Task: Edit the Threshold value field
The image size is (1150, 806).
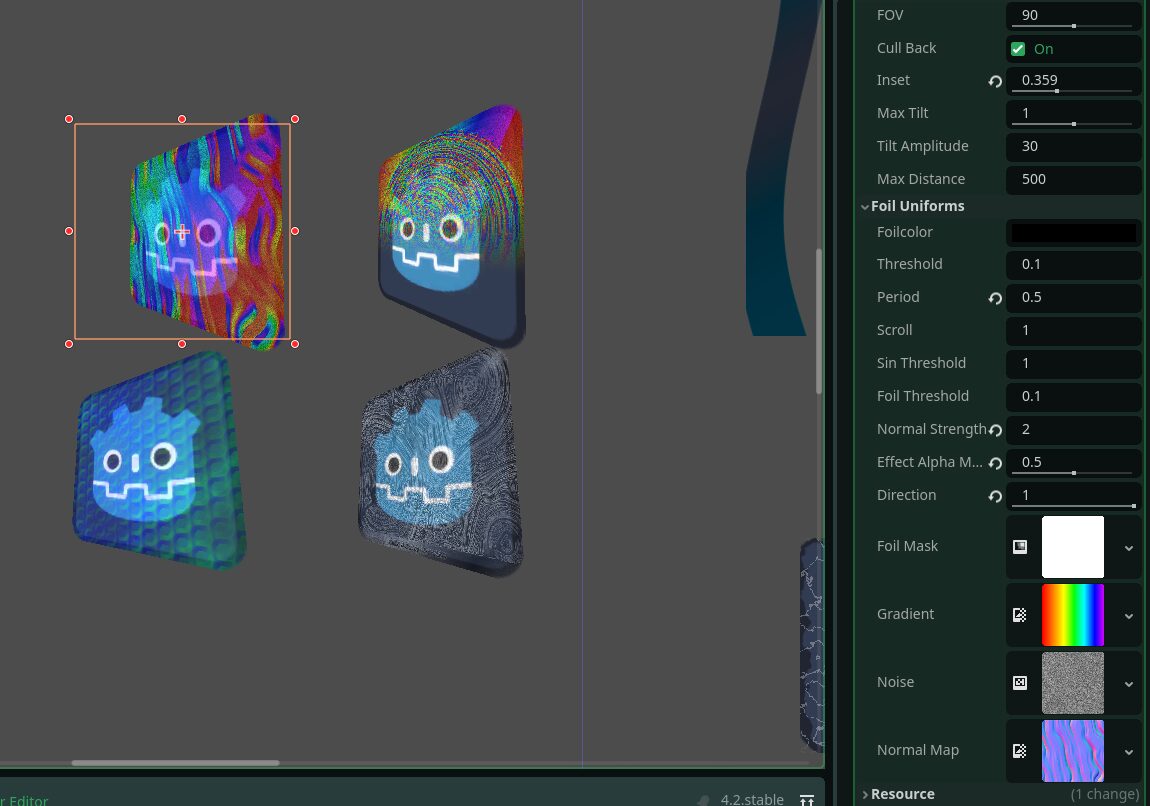Action: pos(1074,264)
